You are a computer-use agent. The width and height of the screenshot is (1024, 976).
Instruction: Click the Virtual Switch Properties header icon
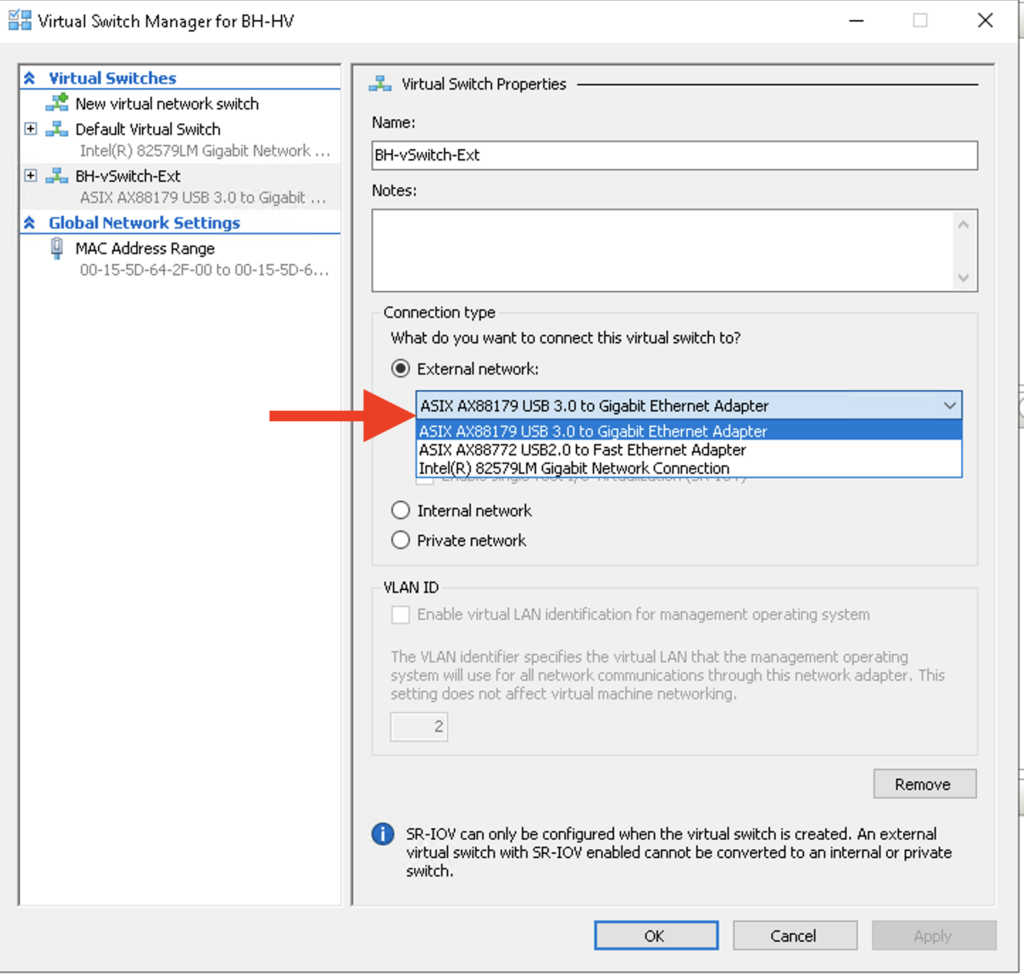(x=380, y=84)
